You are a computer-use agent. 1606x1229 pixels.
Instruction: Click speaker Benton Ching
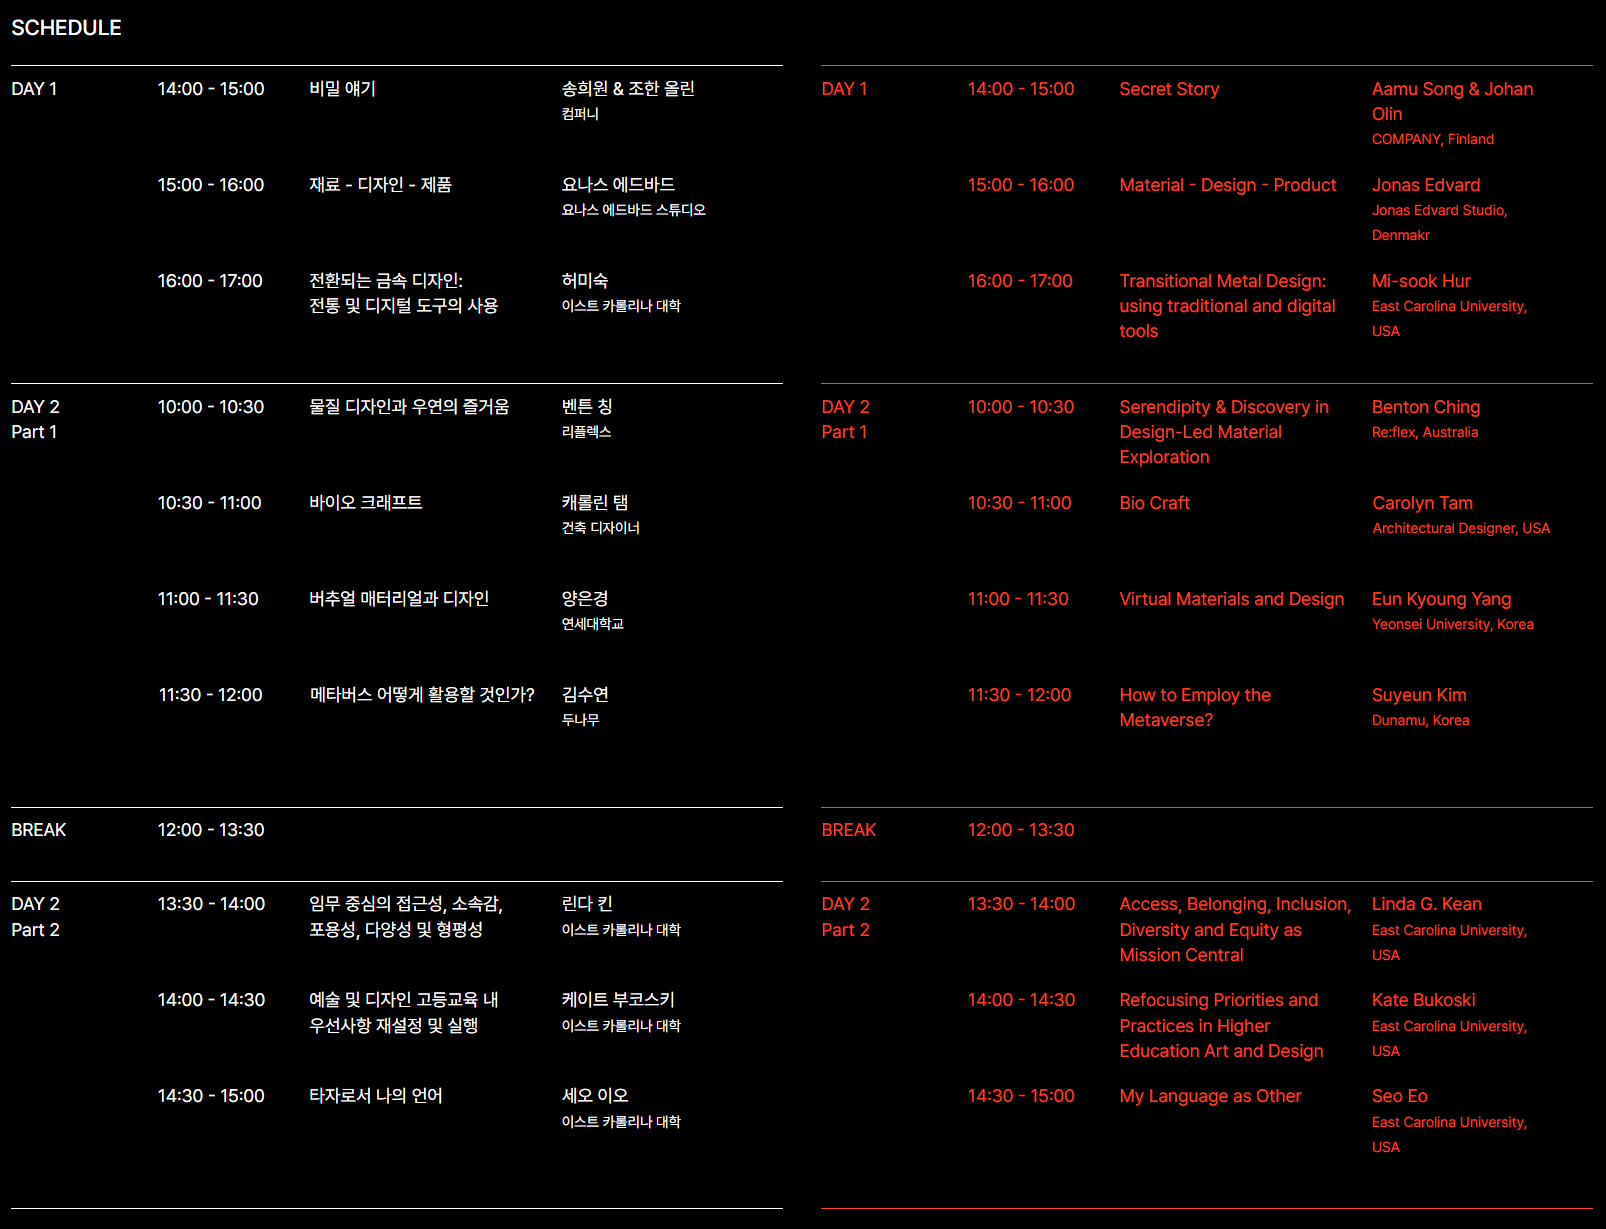[x=1425, y=407]
